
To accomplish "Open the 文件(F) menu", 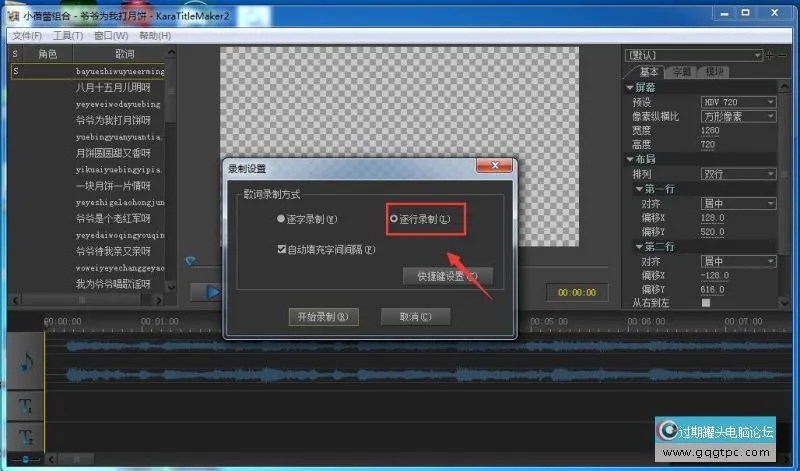I will pos(27,35).
